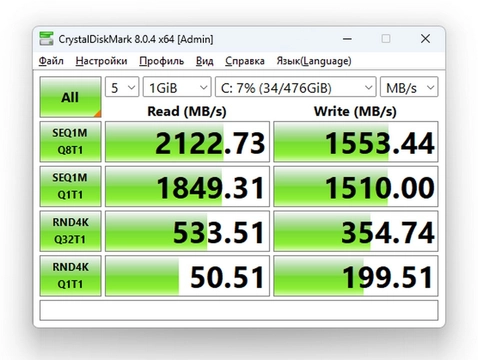The height and width of the screenshot is (360, 478).
Task: Open the Профиль menu
Action: [x=161, y=61]
